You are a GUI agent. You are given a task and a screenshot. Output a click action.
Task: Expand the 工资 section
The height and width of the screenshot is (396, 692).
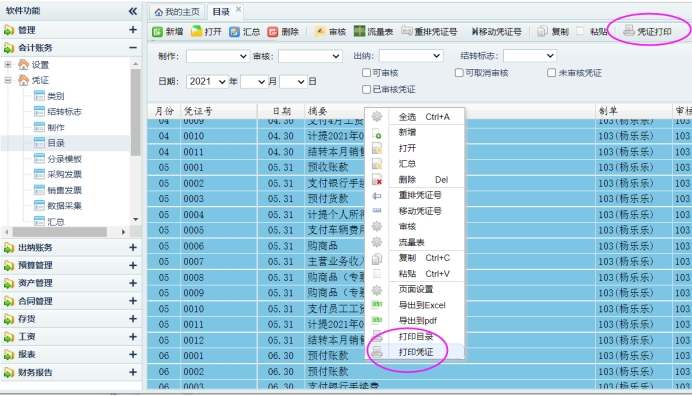[132, 336]
